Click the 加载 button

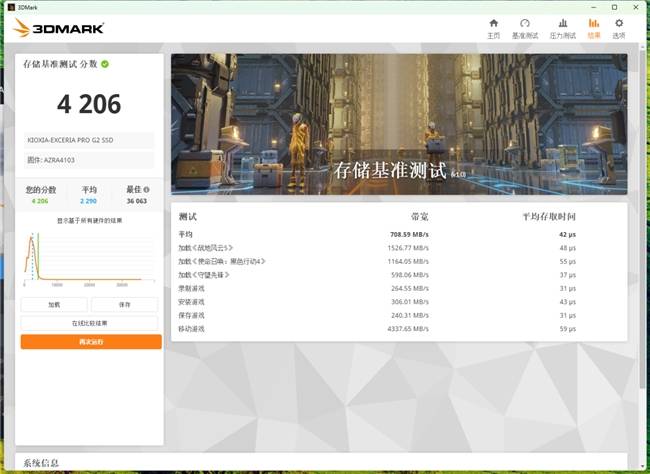pos(54,304)
